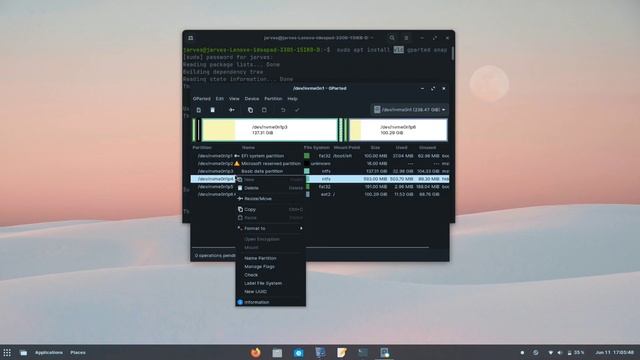The height and width of the screenshot is (360, 640).
Task: Choose Label File System in the context menu
Action: tap(271, 283)
